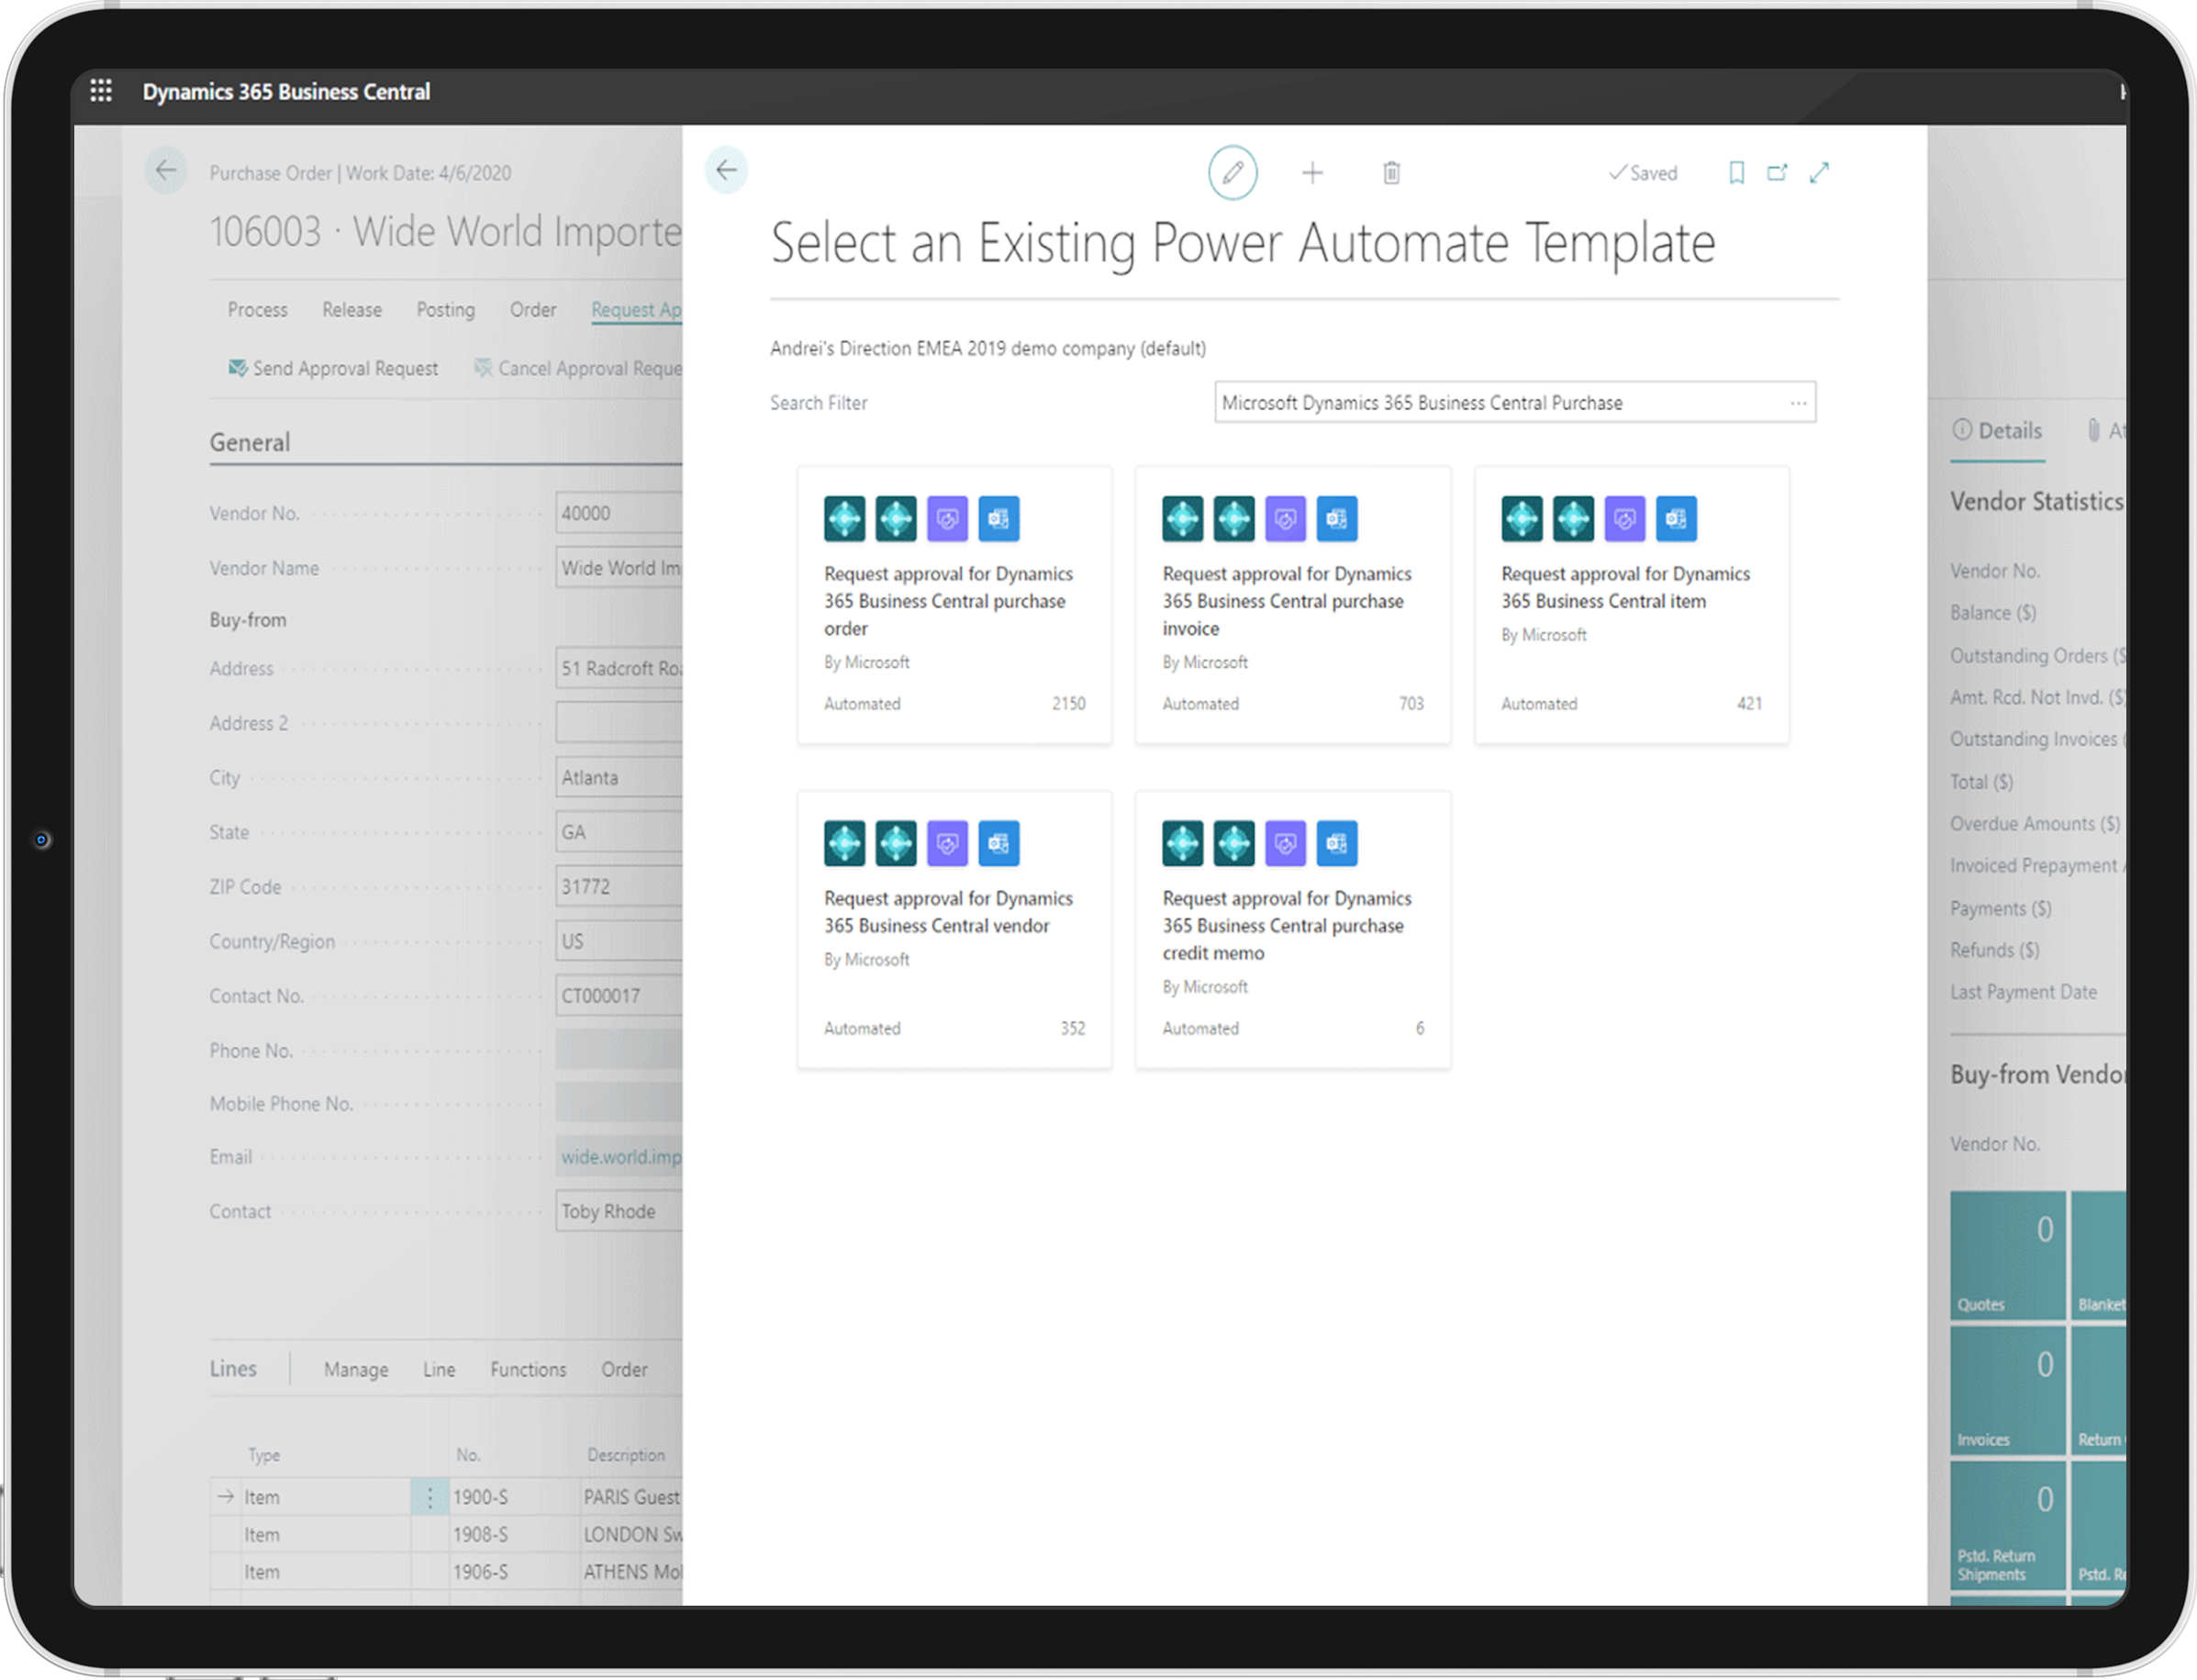Open the Process menu
Viewport: 2197px width, 1680px height.
pos(257,310)
